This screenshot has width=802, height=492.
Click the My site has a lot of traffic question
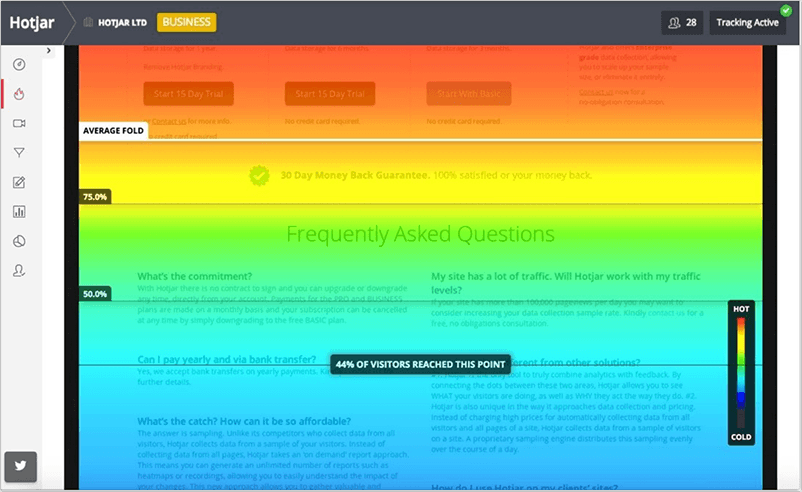[x=566, y=283]
